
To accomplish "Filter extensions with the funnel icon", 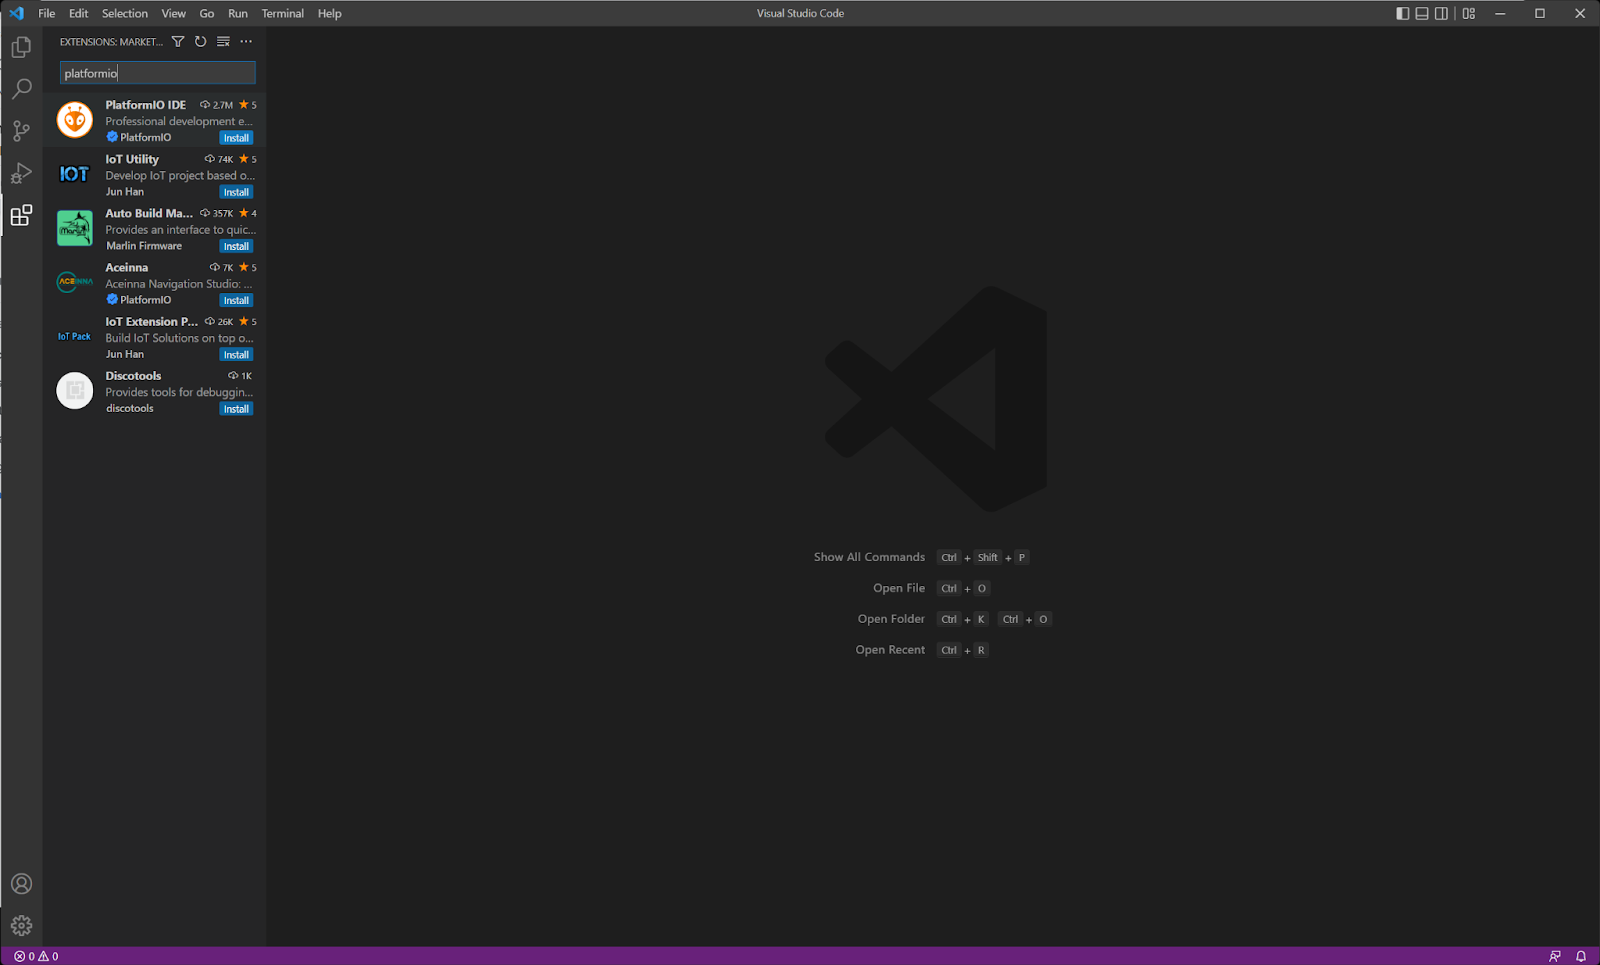I will (178, 42).
